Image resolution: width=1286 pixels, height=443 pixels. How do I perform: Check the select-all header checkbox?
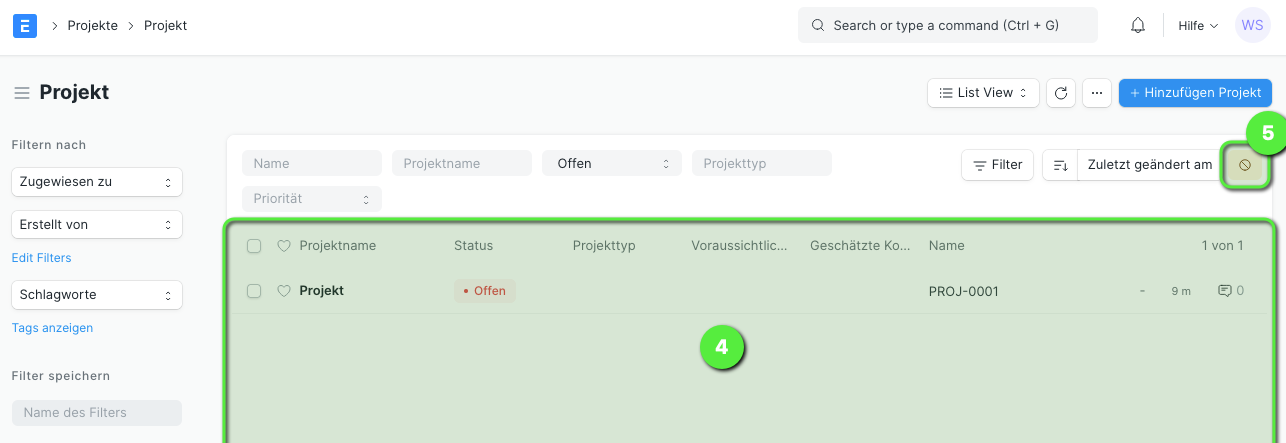(254, 246)
